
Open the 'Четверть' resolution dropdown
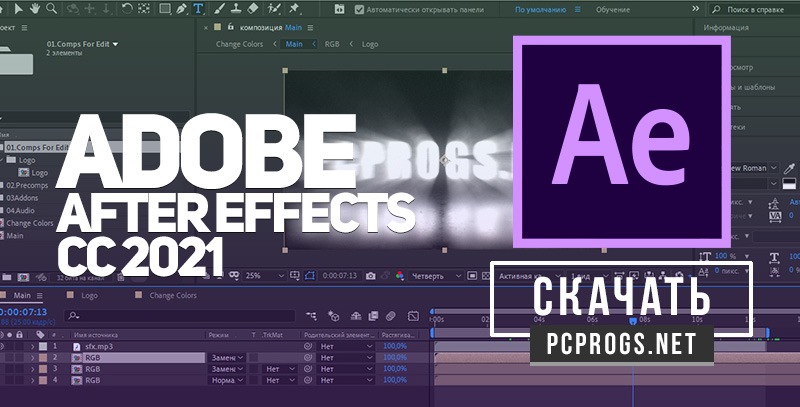point(436,275)
